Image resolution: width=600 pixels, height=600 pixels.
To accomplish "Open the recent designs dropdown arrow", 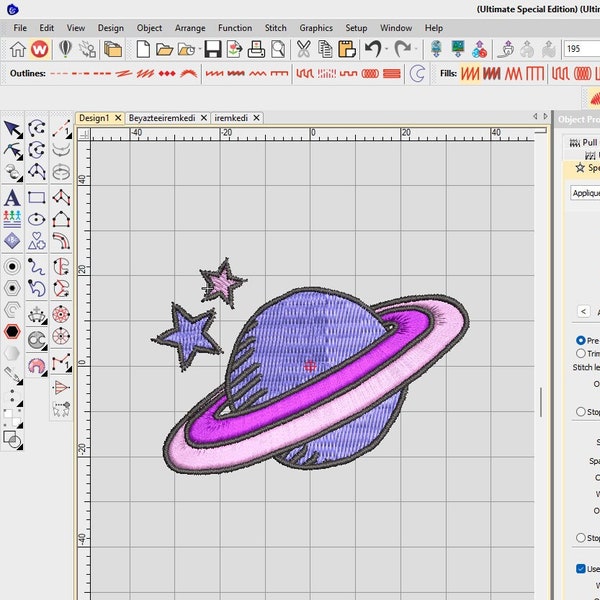I will click(200, 49).
